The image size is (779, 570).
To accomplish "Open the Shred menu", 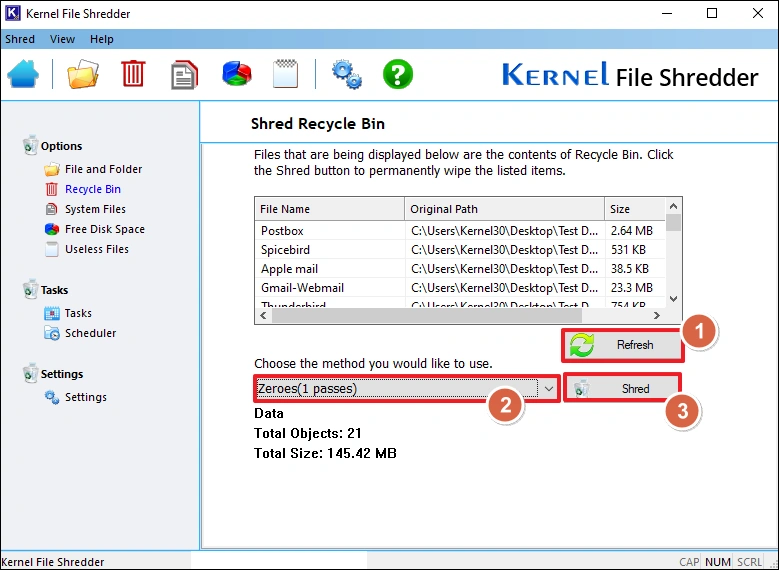I will [20, 39].
